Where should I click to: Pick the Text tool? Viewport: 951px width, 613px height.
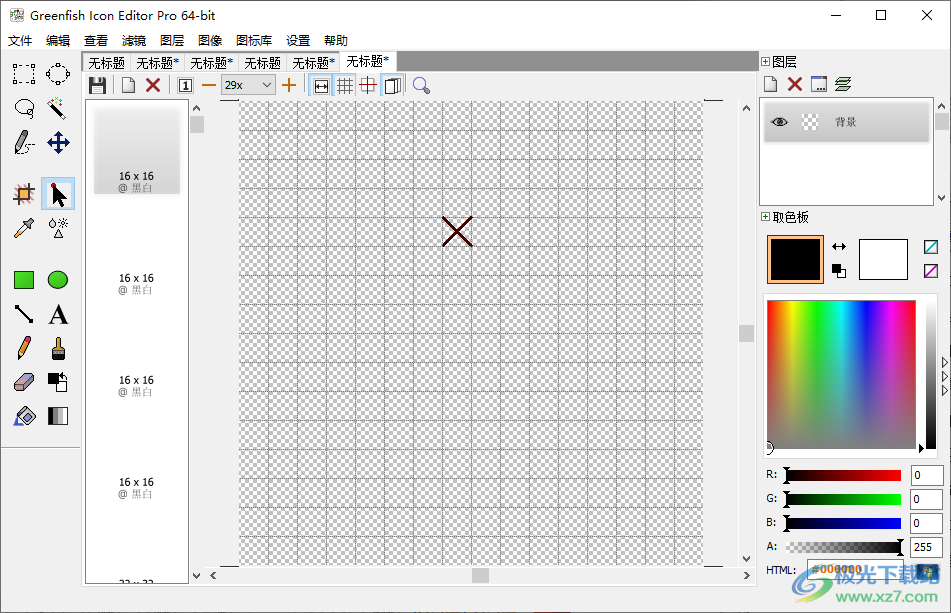coord(58,314)
